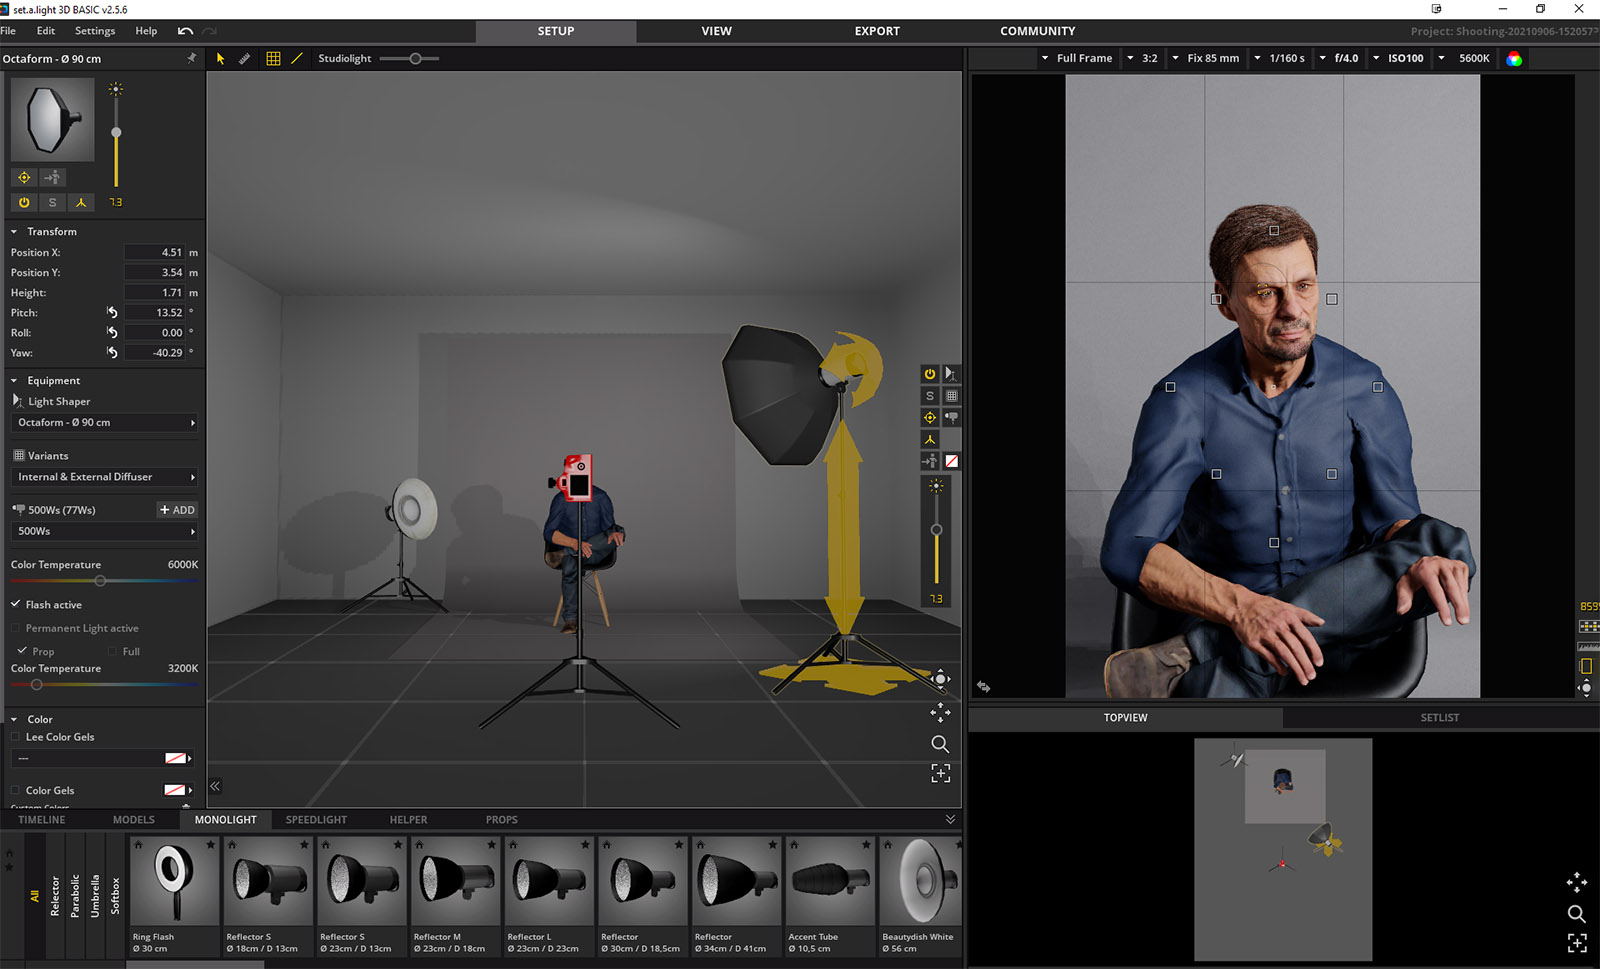1600x969 pixels.
Task: Click the magnifier zoom icon in 3D viewport
Action: tap(940, 744)
